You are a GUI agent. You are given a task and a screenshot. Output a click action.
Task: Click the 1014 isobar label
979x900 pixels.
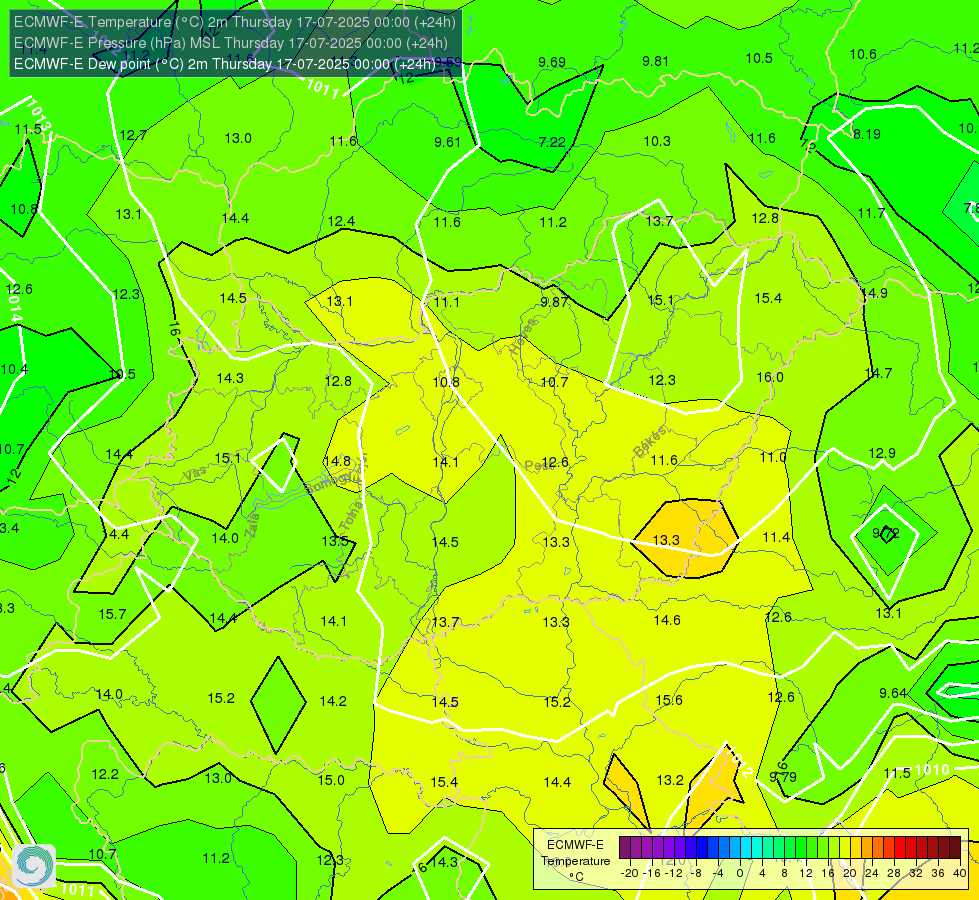tap(15, 306)
